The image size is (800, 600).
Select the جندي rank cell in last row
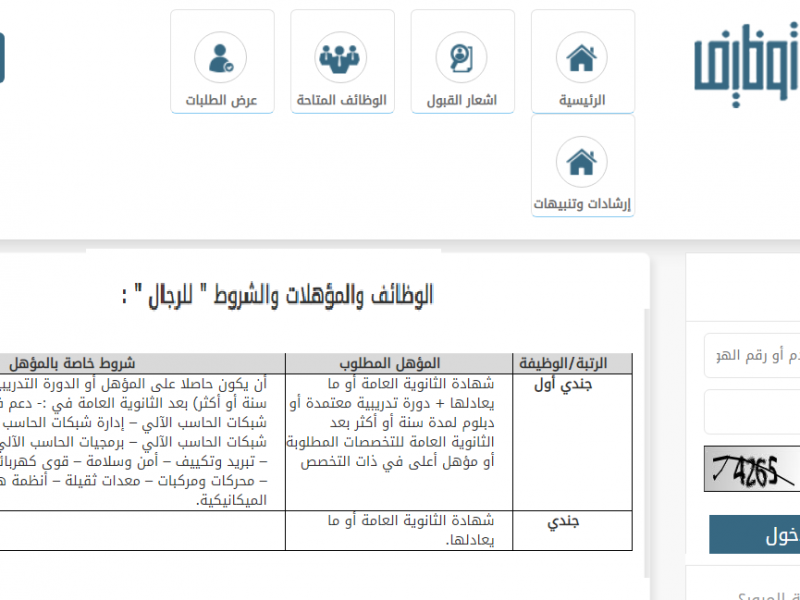click(572, 531)
